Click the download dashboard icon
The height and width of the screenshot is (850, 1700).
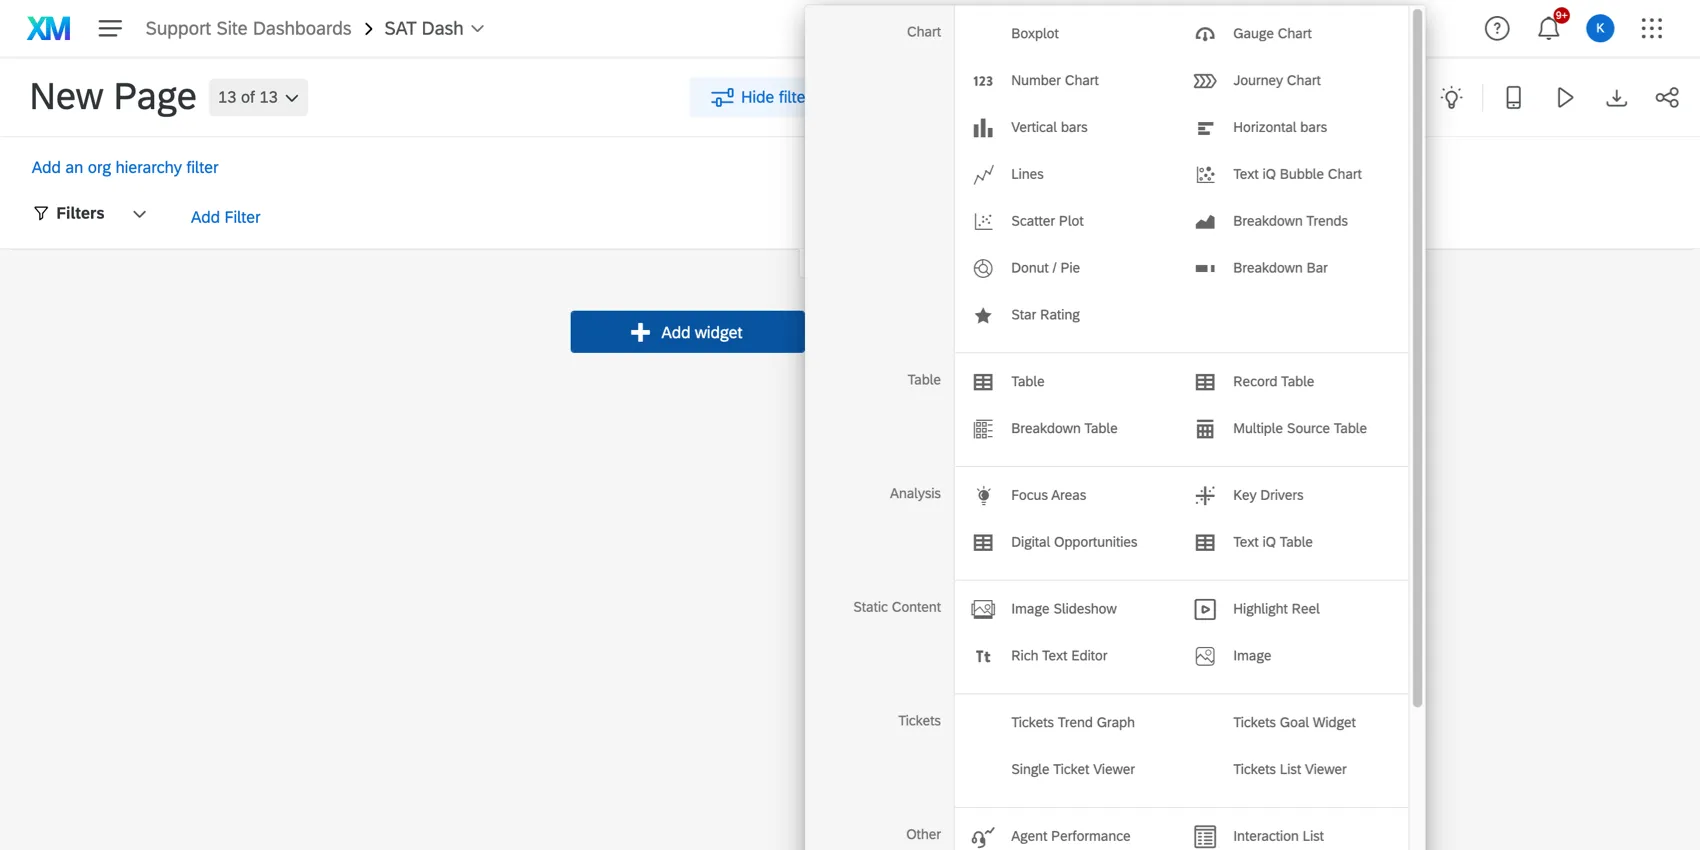pyautogui.click(x=1616, y=97)
